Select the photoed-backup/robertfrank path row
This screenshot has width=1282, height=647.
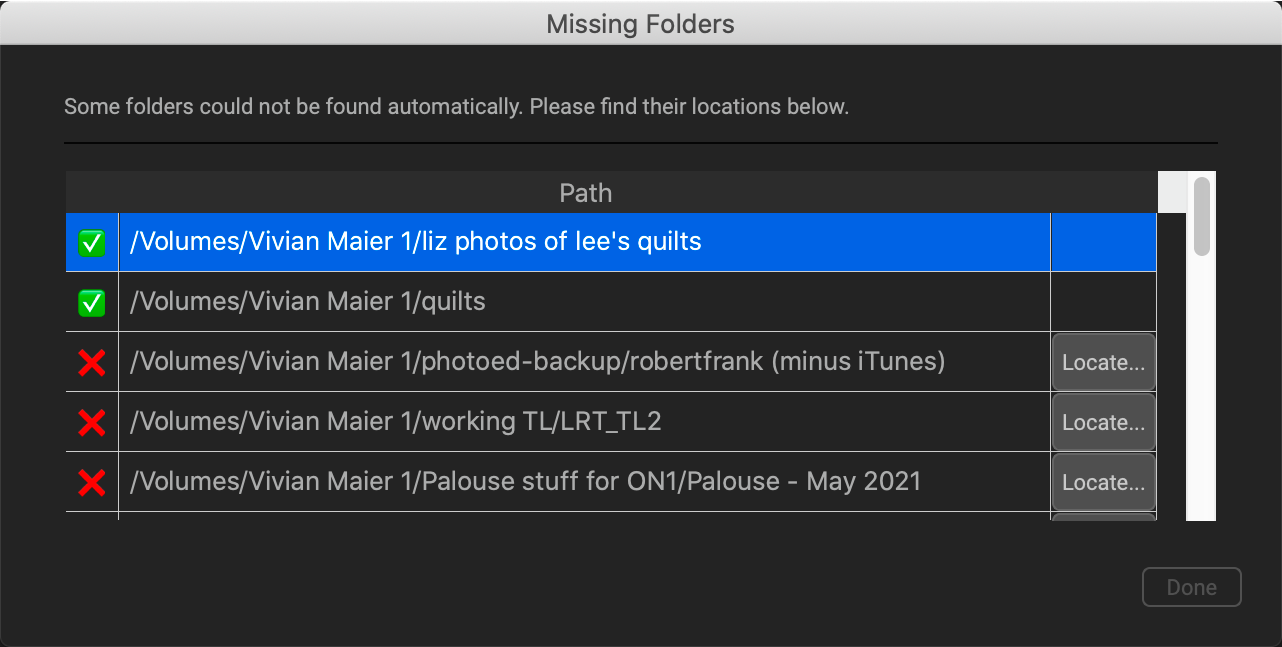[537, 362]
